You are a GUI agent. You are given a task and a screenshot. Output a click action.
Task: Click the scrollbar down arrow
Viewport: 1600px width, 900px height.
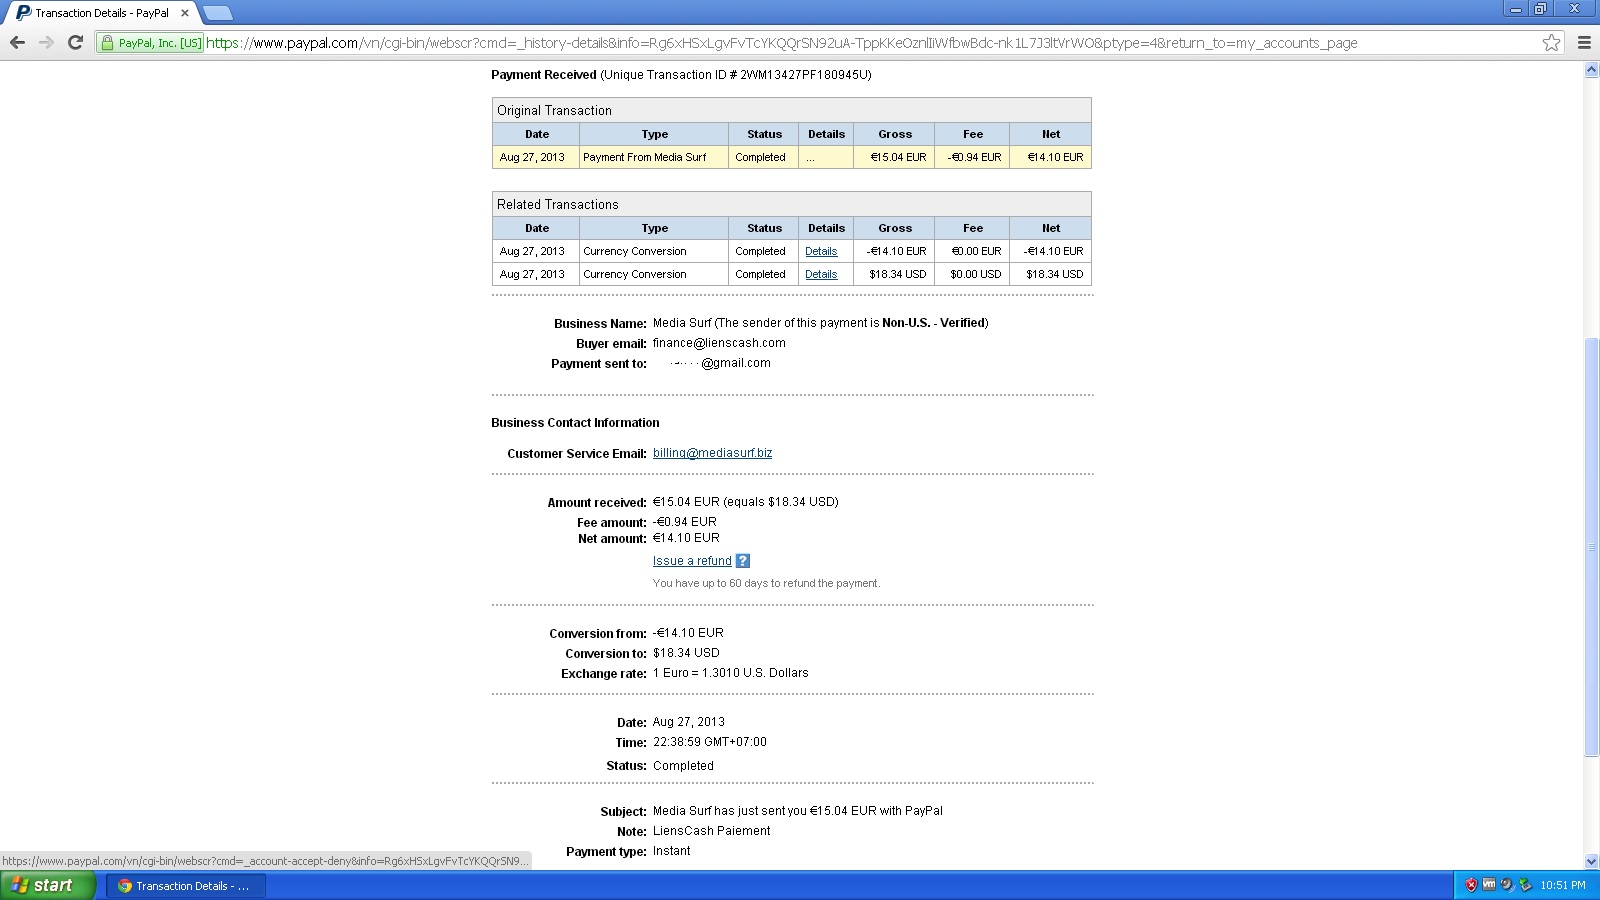[1591, 861]
